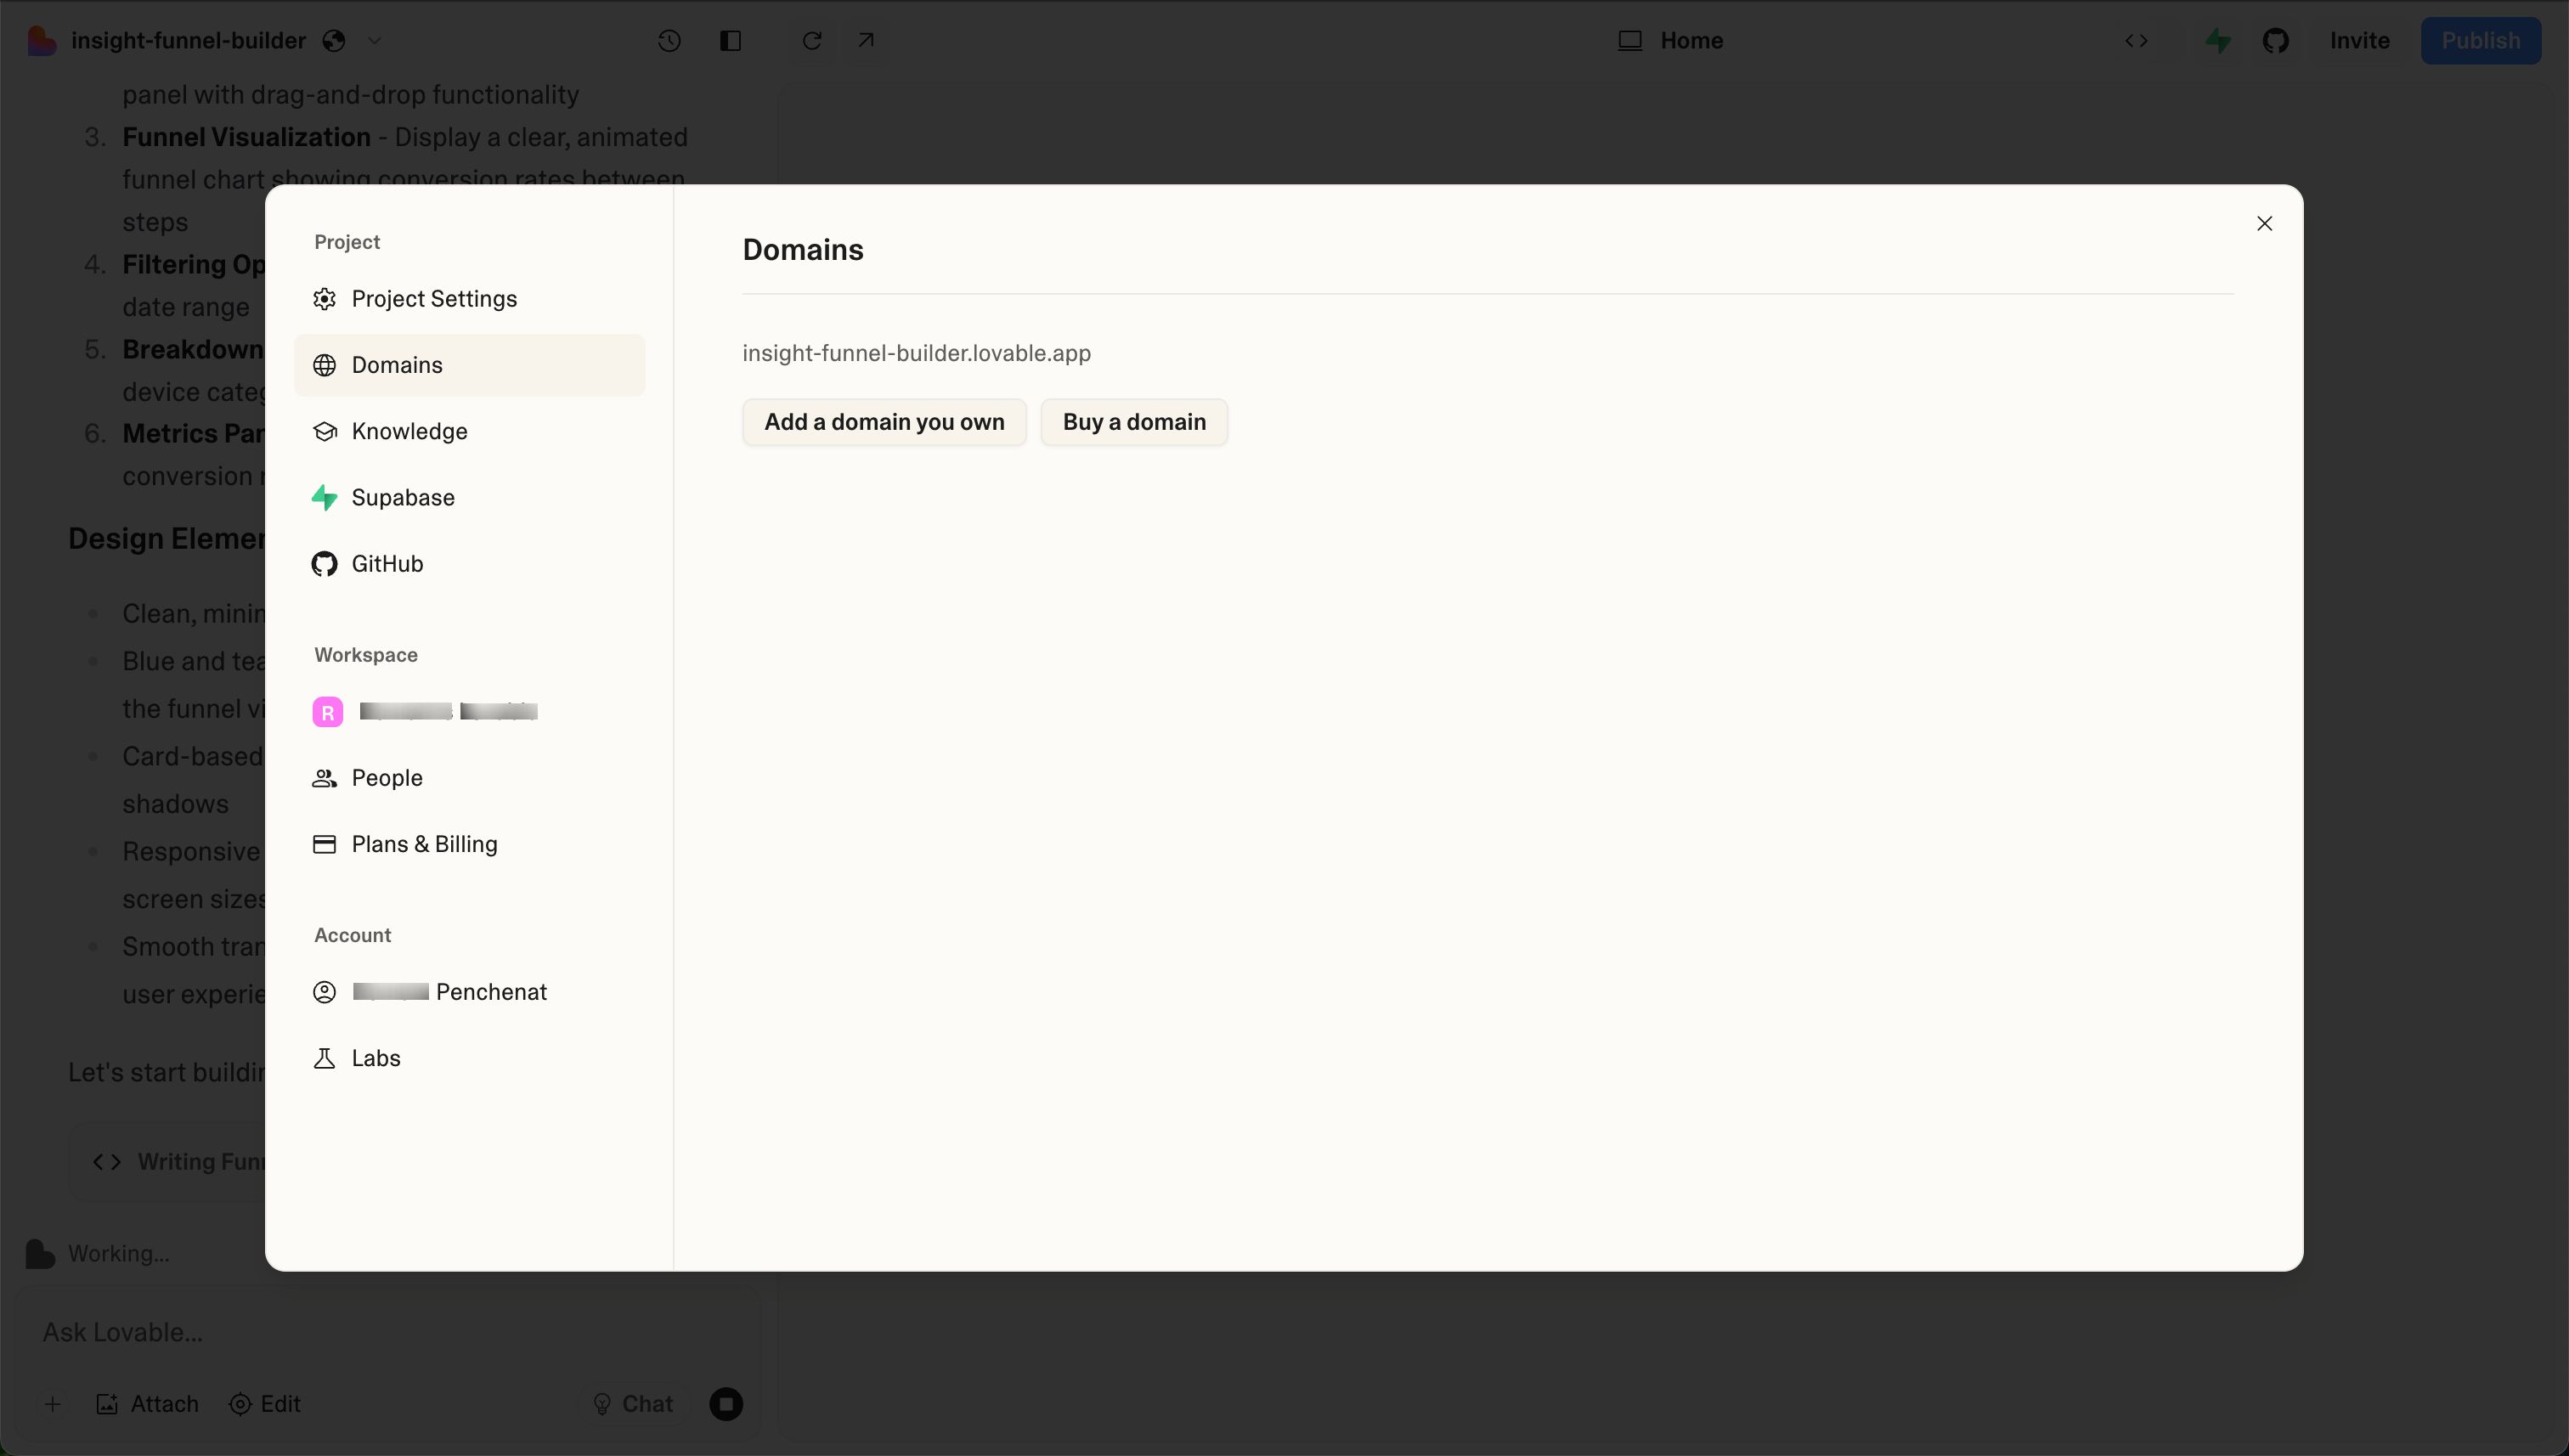Viewport: 2569px width, 1456px height.
Task: Click the Supabase lightning icon in top bar
Action: [x=2219, y=41]
